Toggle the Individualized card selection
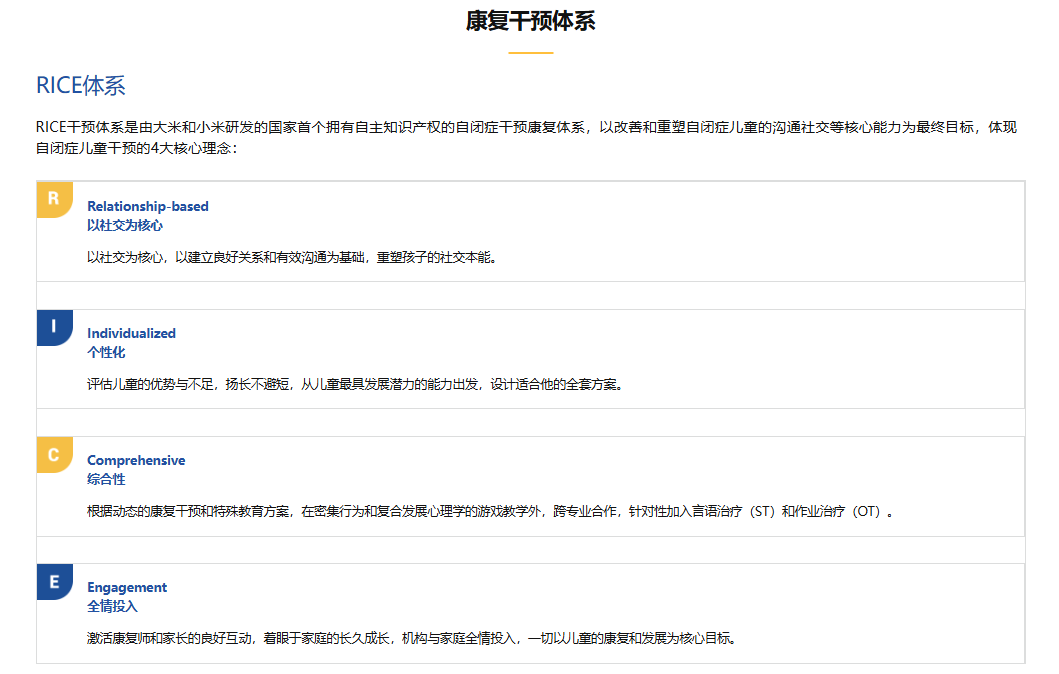 click(529, 357)
